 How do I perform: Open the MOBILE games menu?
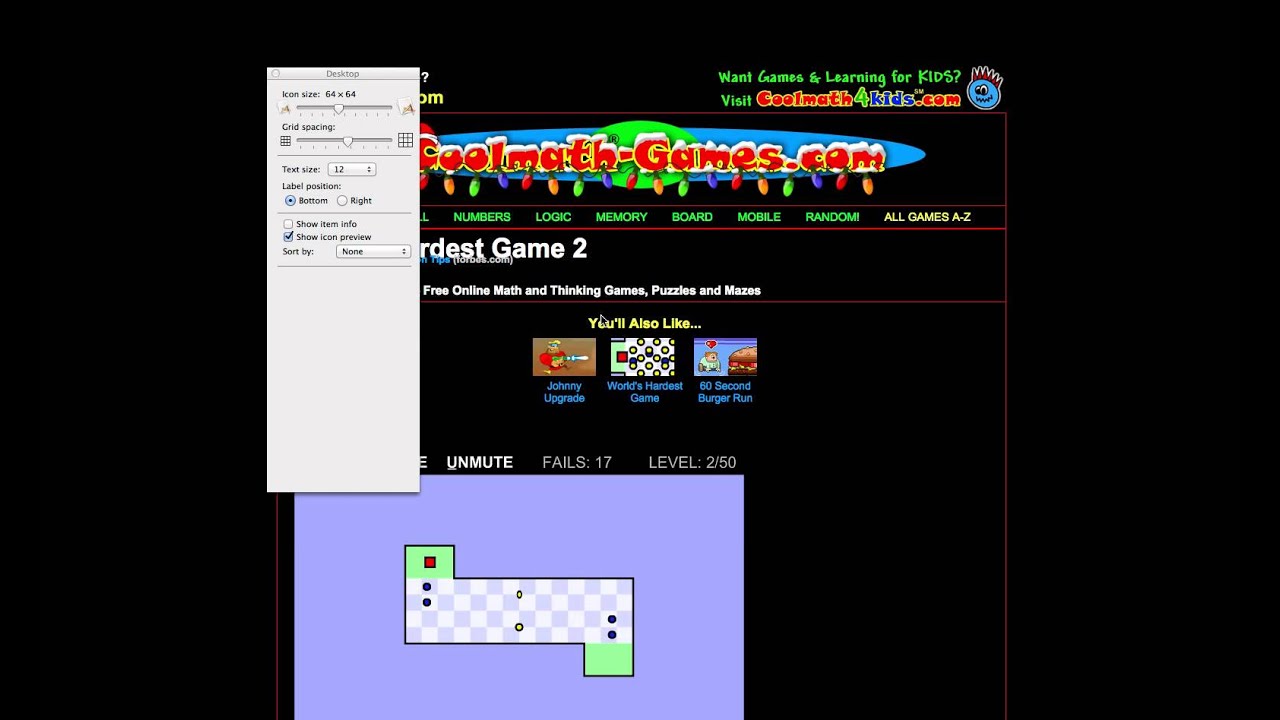click(759, 217)
